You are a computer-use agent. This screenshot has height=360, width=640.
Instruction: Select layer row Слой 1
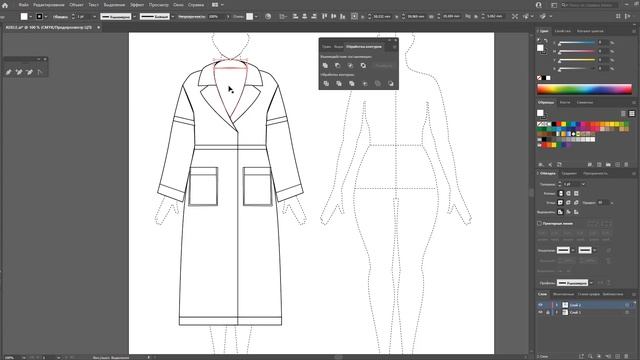[x=587, y=312]
